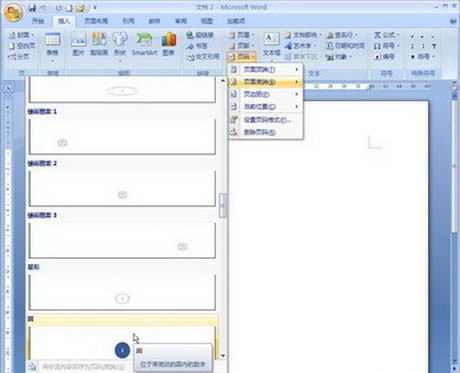Insert 日期和时间 date and time
The height and width of the screenshot is (373, 460).
pyautogui.click(x=345, y=46)
